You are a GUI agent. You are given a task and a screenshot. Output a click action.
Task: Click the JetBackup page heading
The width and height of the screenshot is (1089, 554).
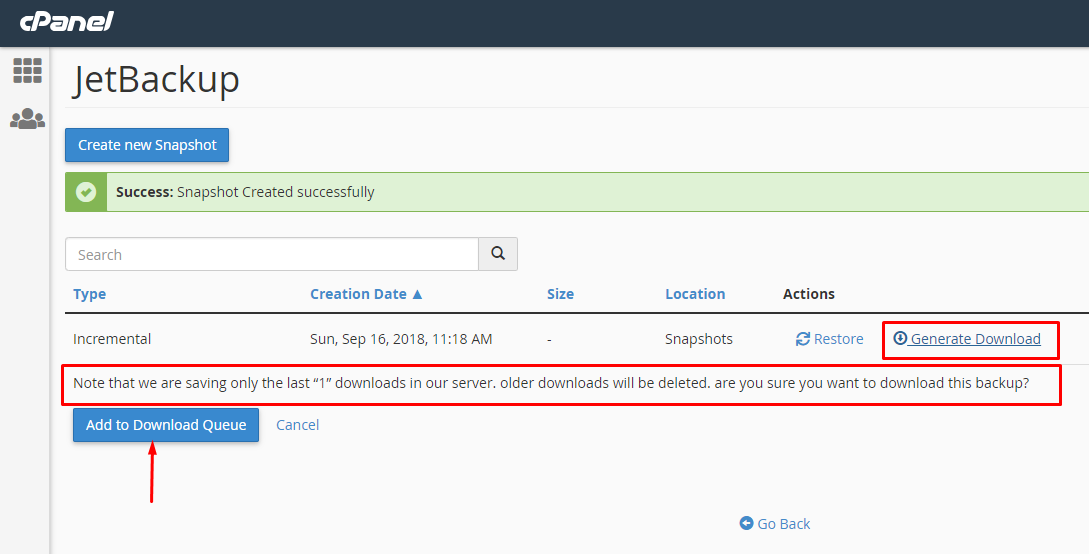click(156, 79)
